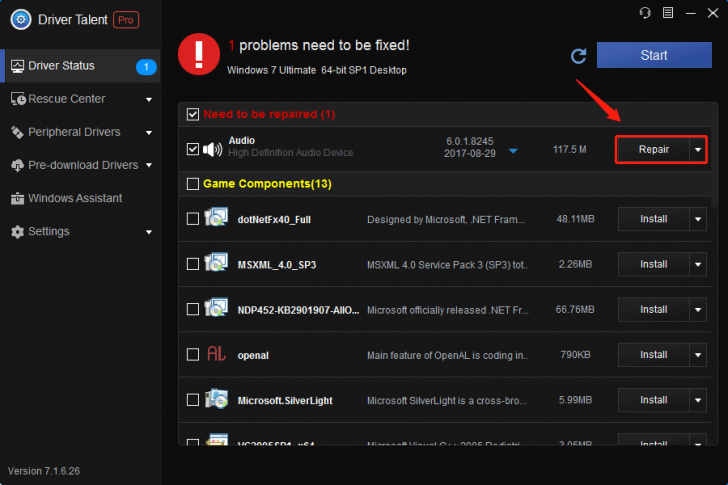Open the menu list icon in title bar
The image size is (728, 485).
(668, 13)
